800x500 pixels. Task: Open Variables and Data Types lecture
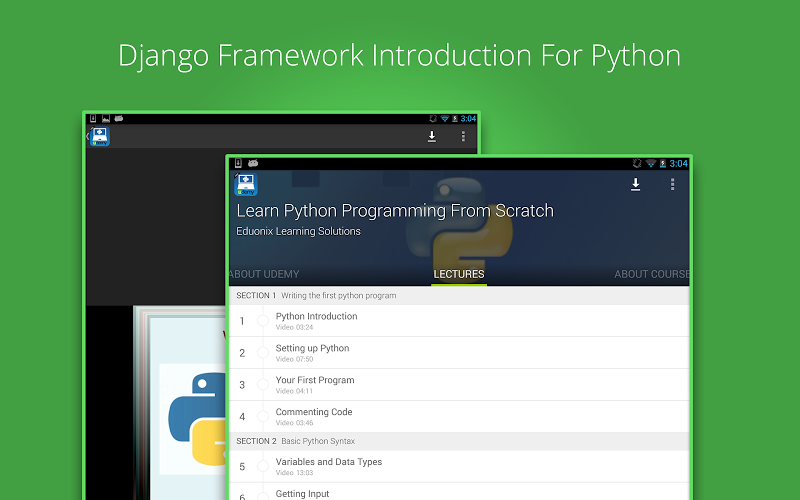click(x=328, y=466)
